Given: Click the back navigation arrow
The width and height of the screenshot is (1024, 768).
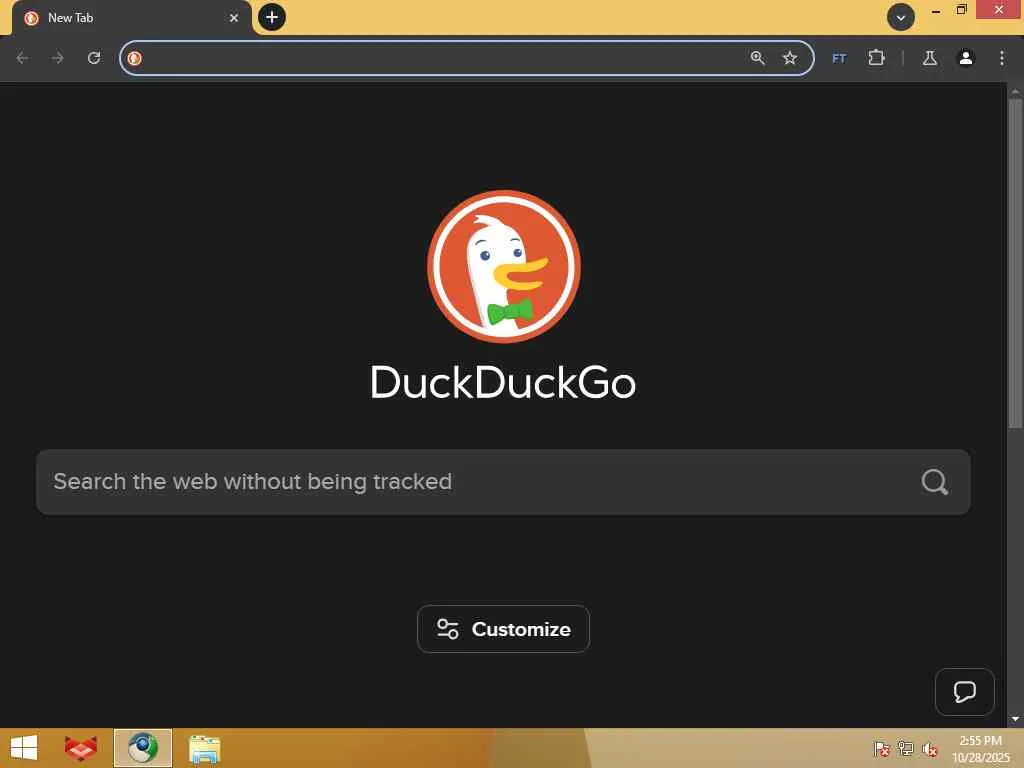Looking at the screenshot, I should pos(22,58).
